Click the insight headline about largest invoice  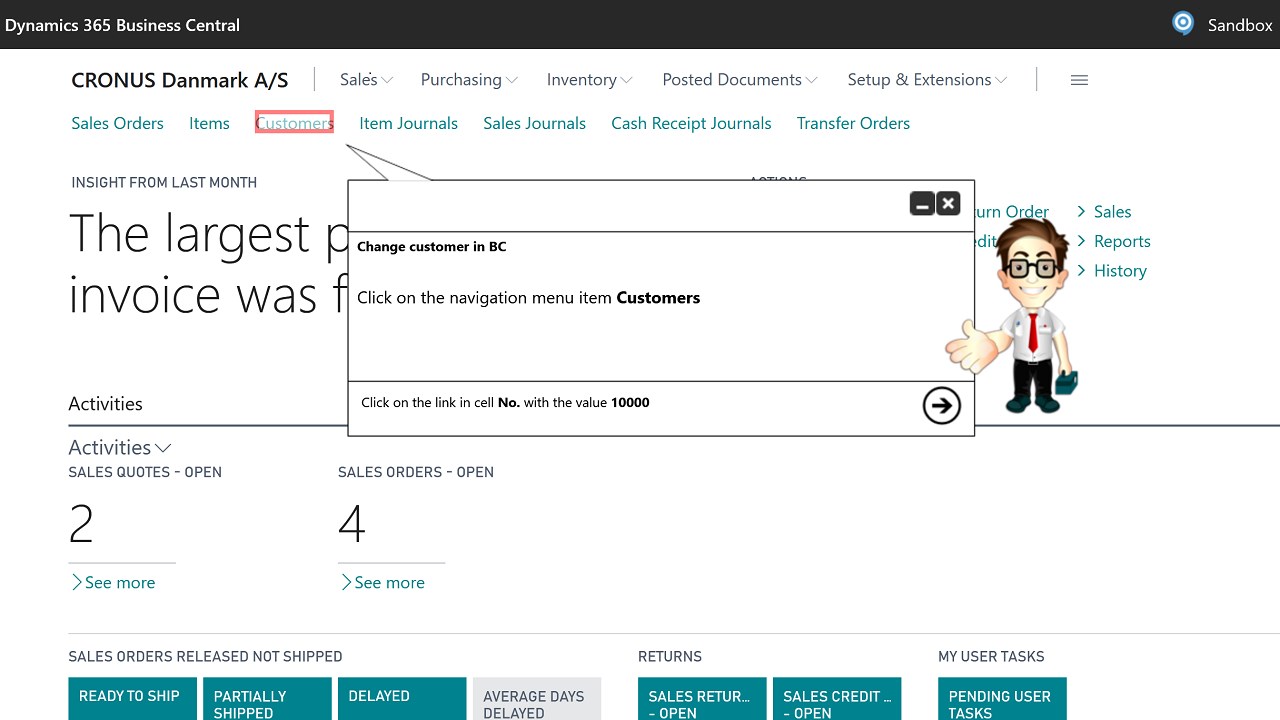(208, 264)
